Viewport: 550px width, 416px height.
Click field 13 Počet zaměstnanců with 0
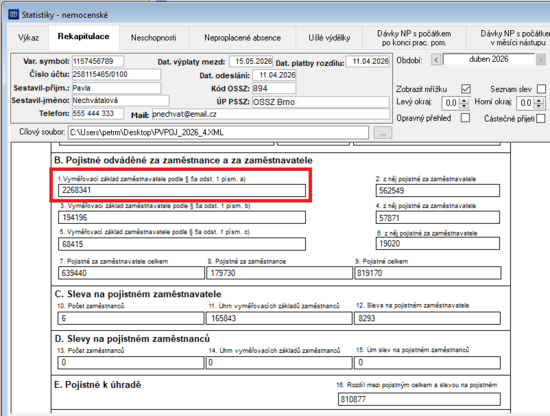tap(130, 363)
